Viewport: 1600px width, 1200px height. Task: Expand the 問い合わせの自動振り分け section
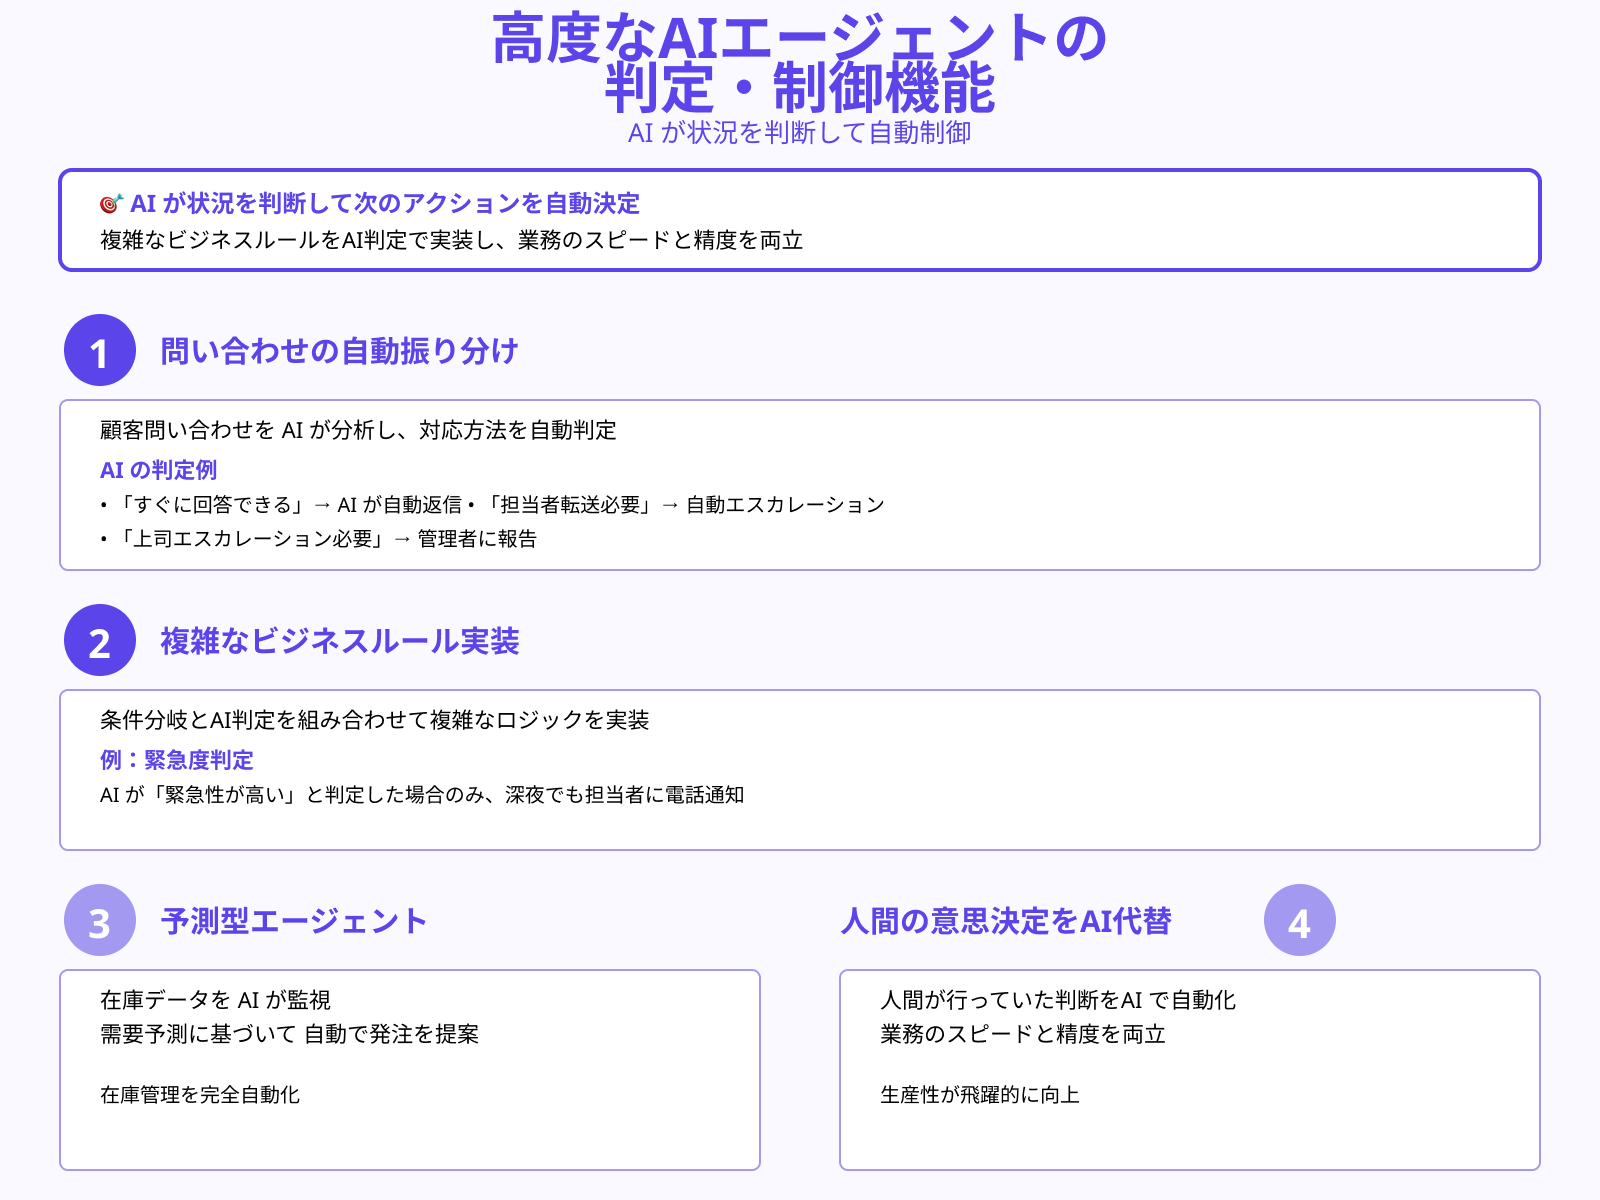(340, 352)
